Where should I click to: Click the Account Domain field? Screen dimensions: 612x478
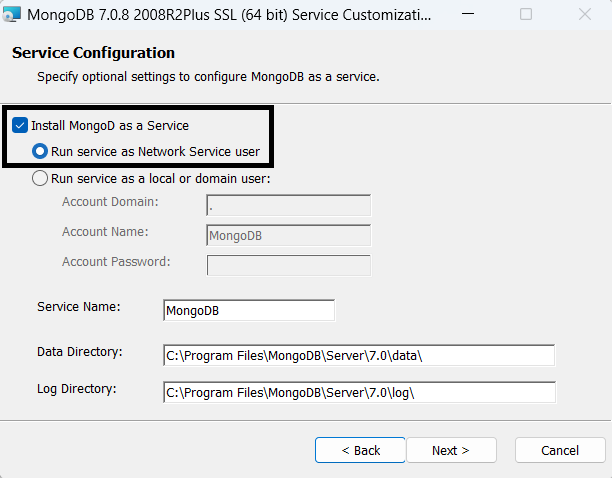[x=289, y=205]
